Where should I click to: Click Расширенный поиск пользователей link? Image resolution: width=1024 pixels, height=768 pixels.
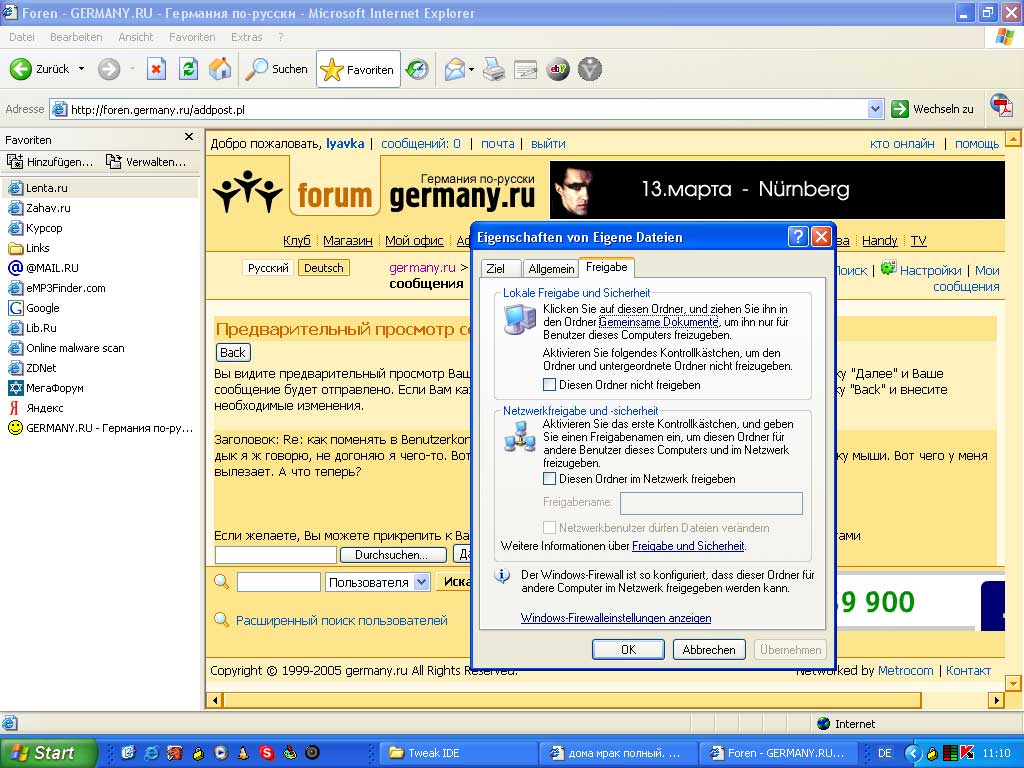[342, 620]
